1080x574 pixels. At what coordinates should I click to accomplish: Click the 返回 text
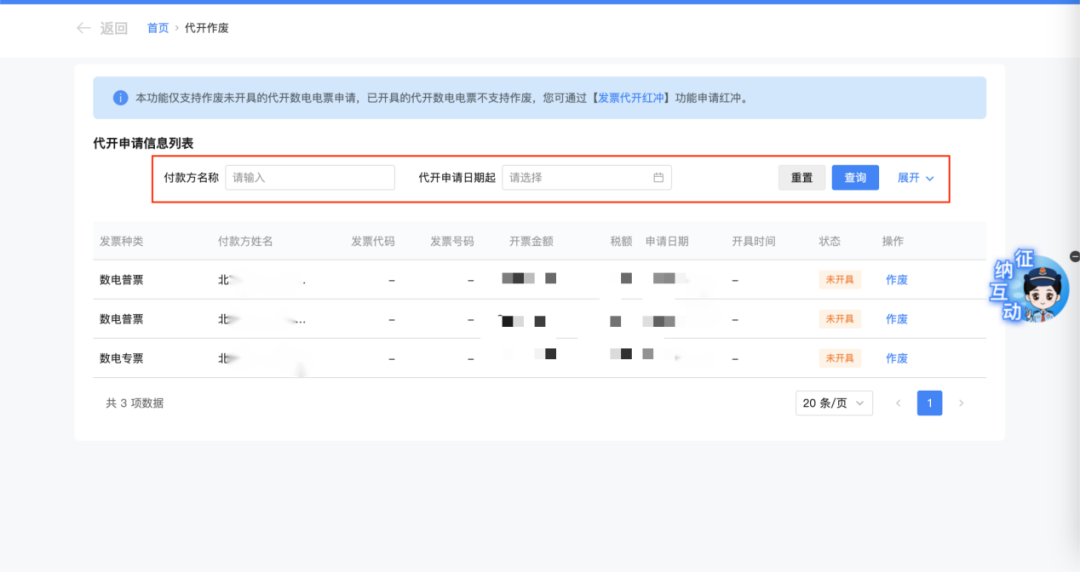pyautogui.click(x=114, y=28)
